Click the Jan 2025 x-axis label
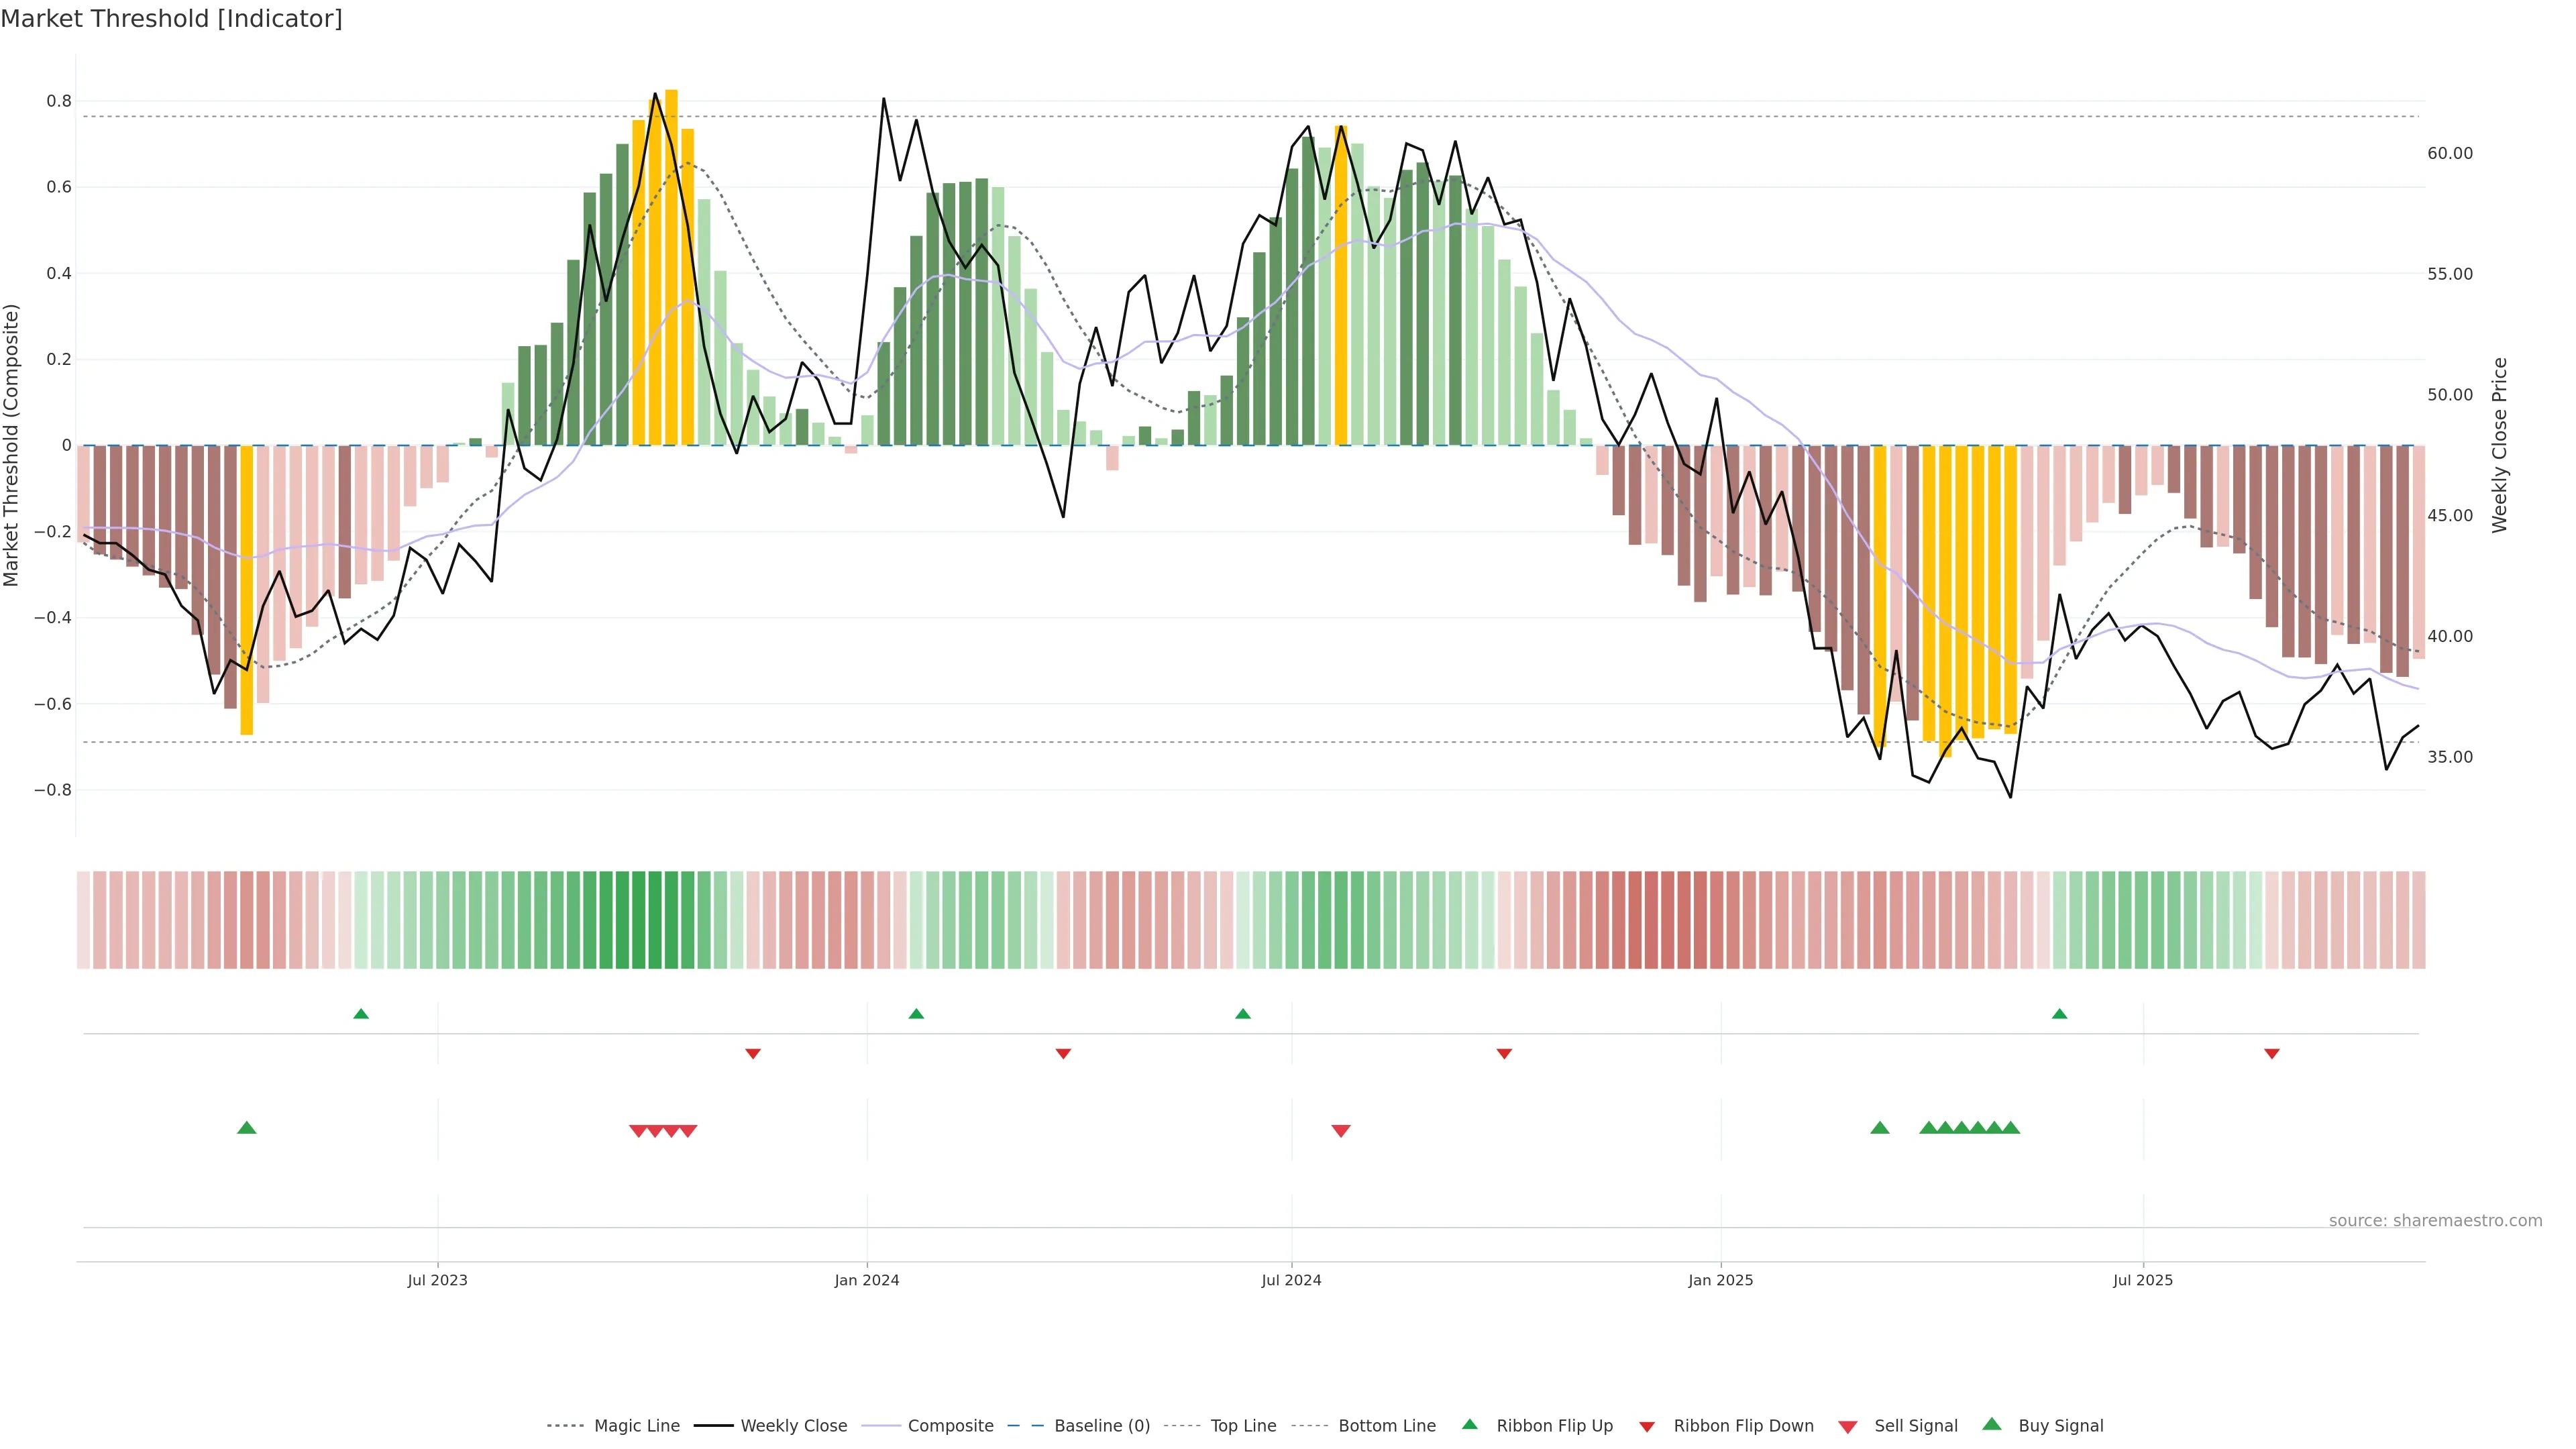2576x1449 pixels. coord(1720,1280)
